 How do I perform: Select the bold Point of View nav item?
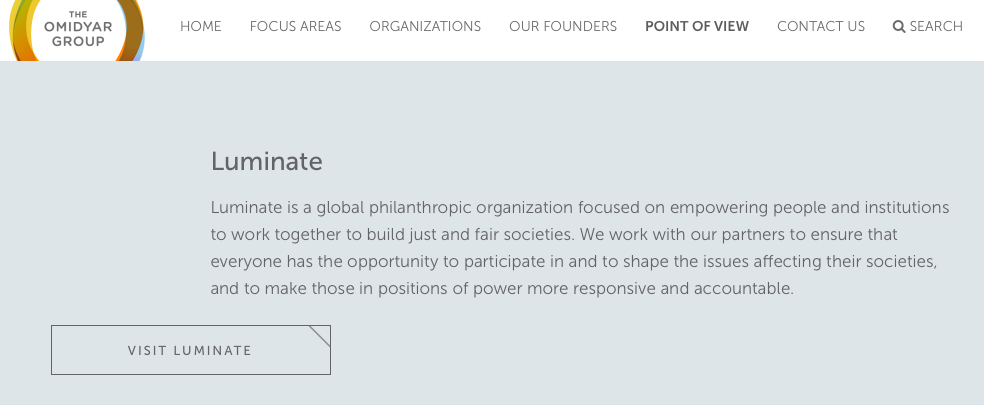point(697,26)
